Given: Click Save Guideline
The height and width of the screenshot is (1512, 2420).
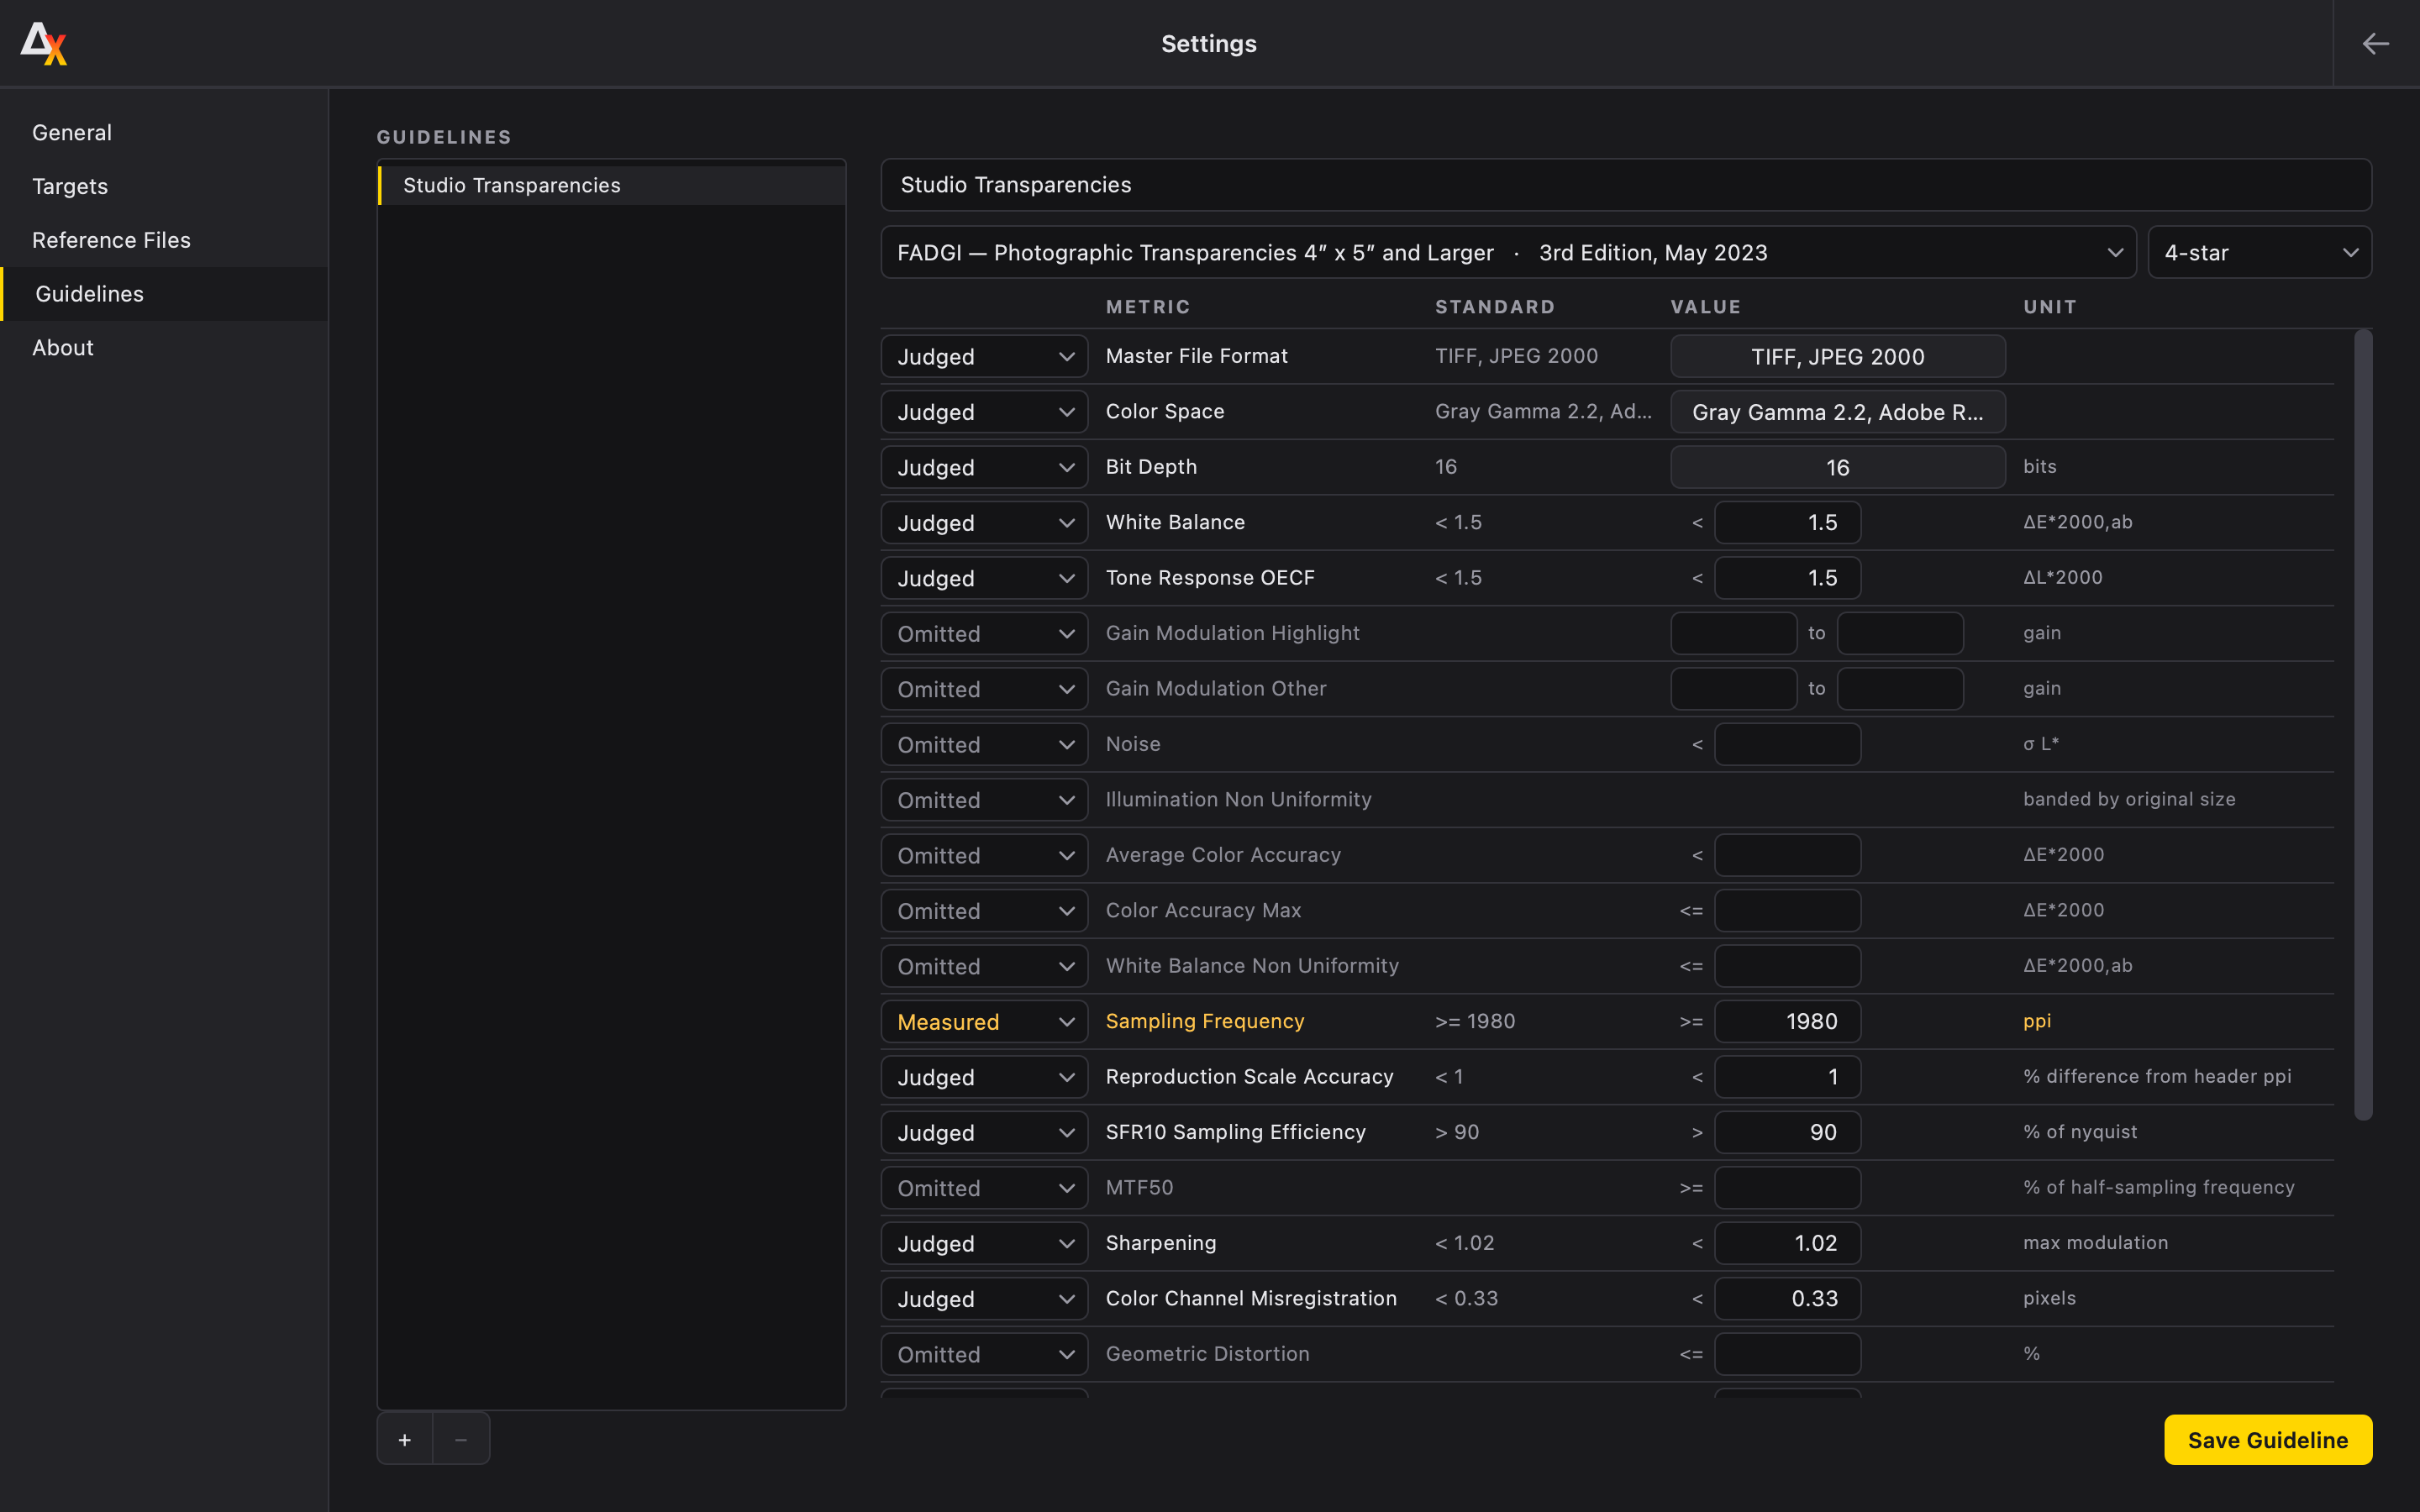Looking at the screenshot, I should [x=2268, y=1439].
